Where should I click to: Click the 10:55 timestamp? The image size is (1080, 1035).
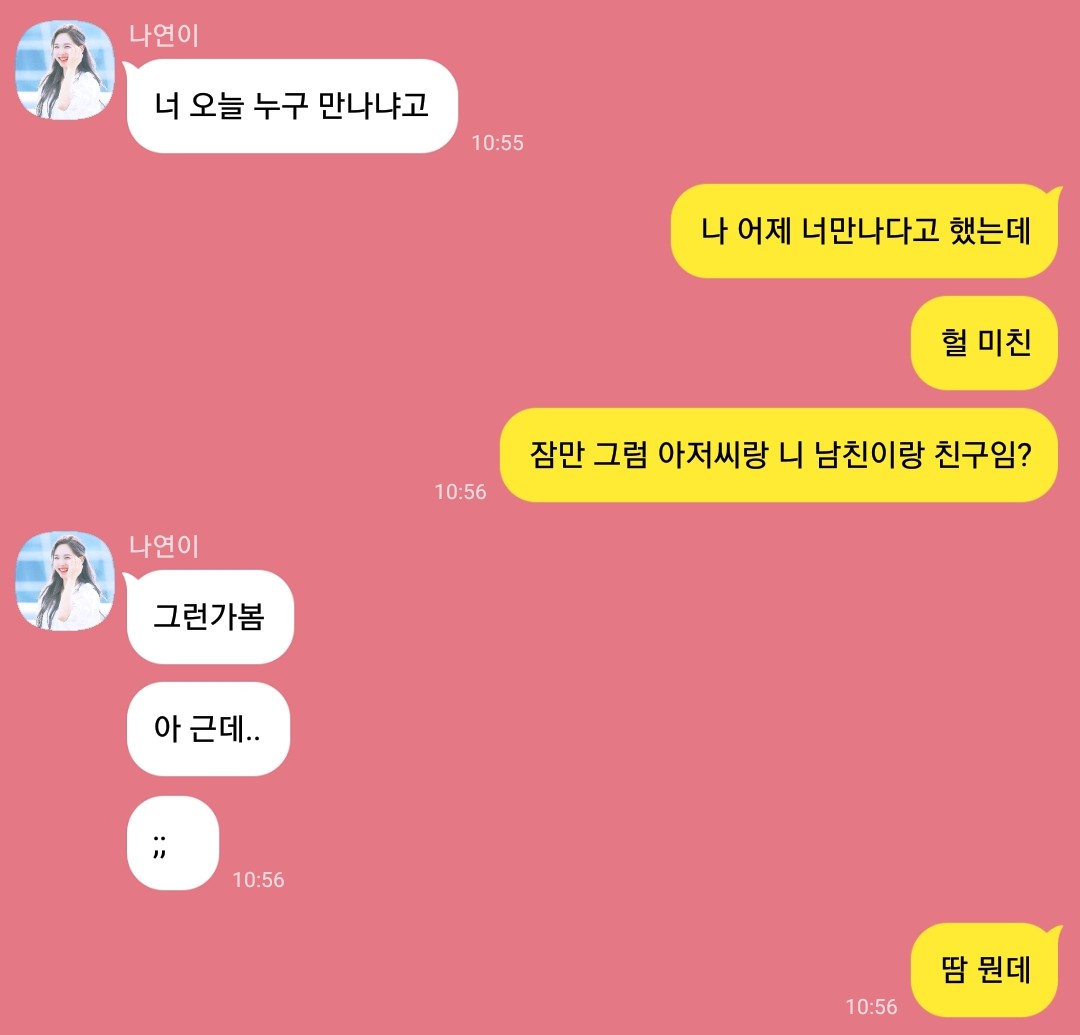(x=497, y=143)
